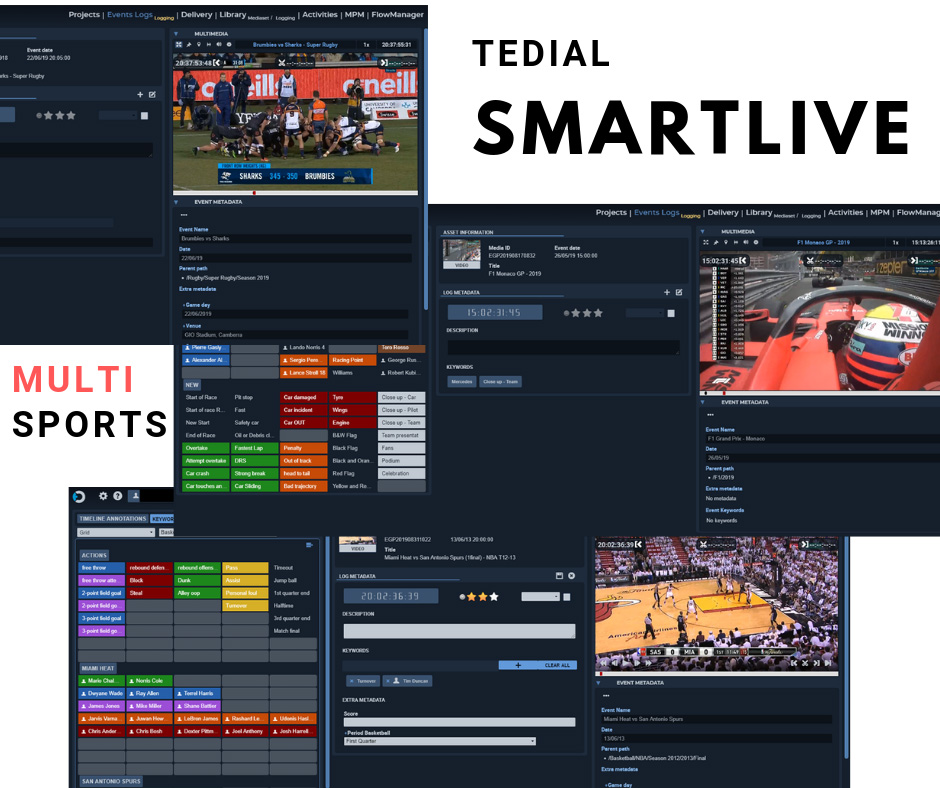Screen dimensions: 940x788
Task: Toggle the Close up - Car keyword
Action: [401, 397]
